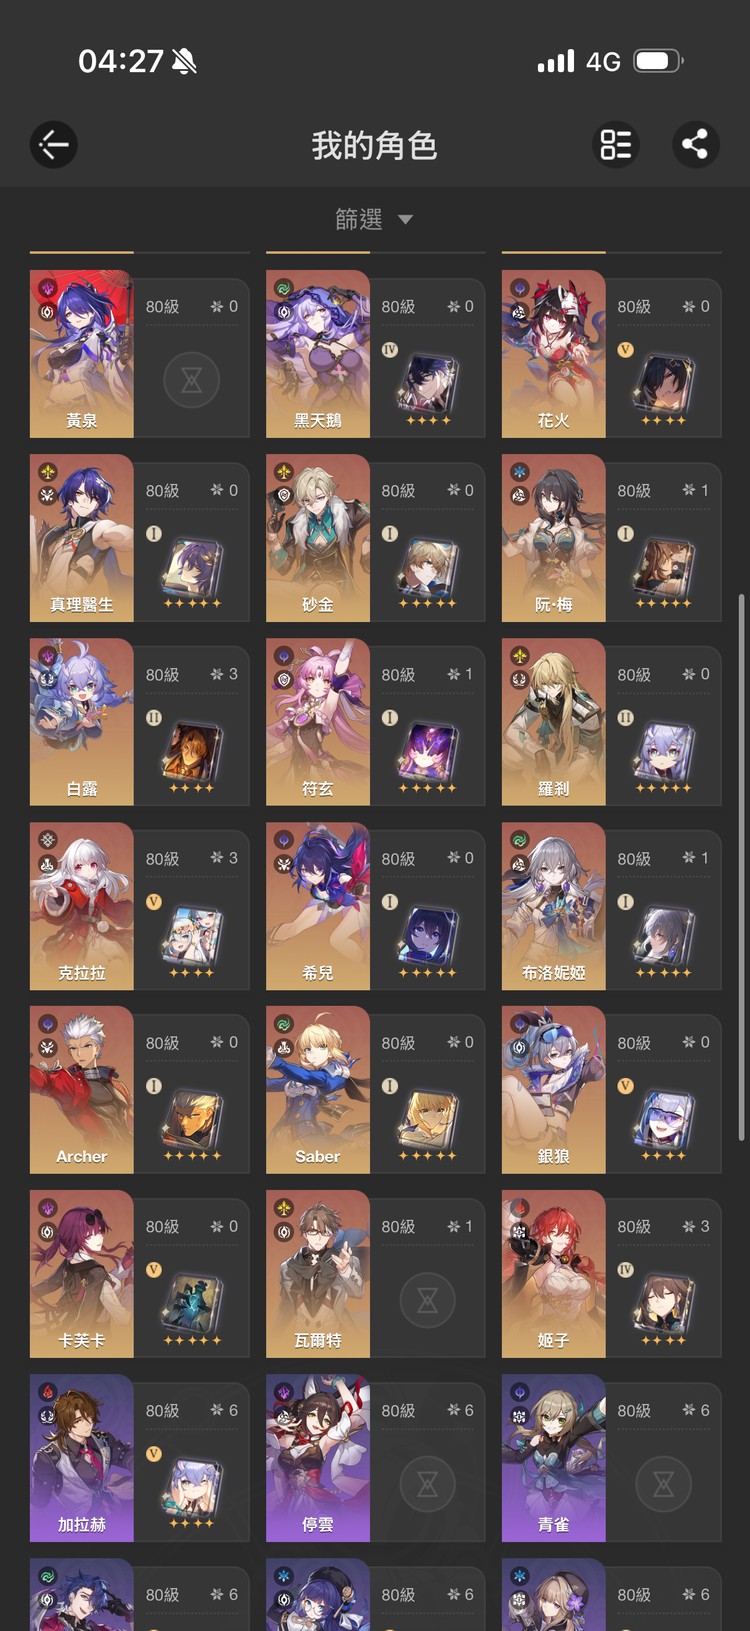This screenshot has width=750, height=1631.
Task: Select 銀狼's equipped light cone icon
Action: [664, 1122]
